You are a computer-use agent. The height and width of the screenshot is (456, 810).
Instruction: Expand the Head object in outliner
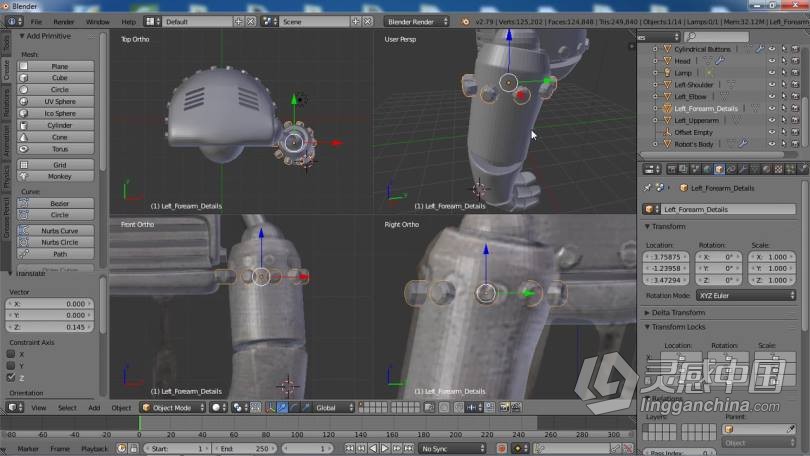click(655, 61)
